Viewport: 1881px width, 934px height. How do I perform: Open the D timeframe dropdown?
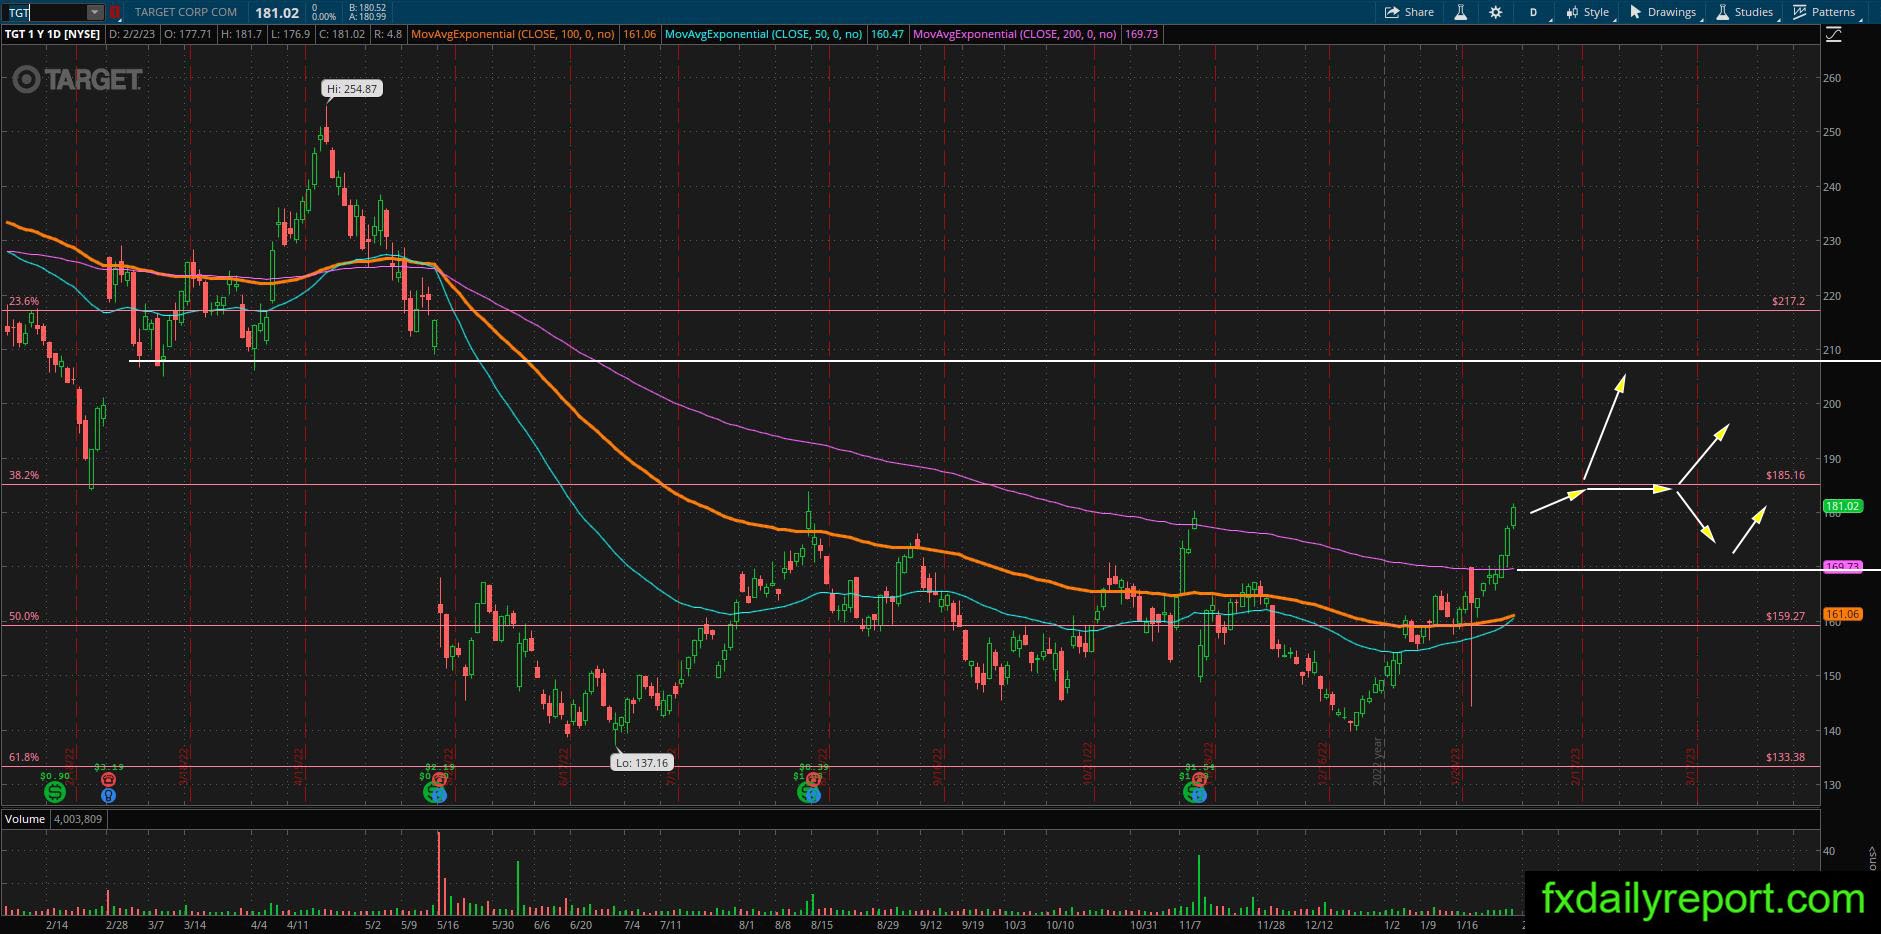(x=1534, y=12)
